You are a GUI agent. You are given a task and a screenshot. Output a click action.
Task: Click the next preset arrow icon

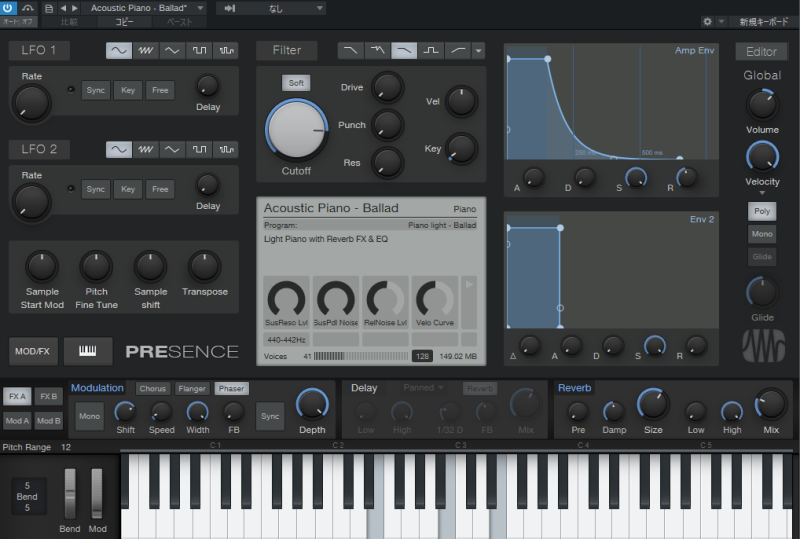coord(76,8)
